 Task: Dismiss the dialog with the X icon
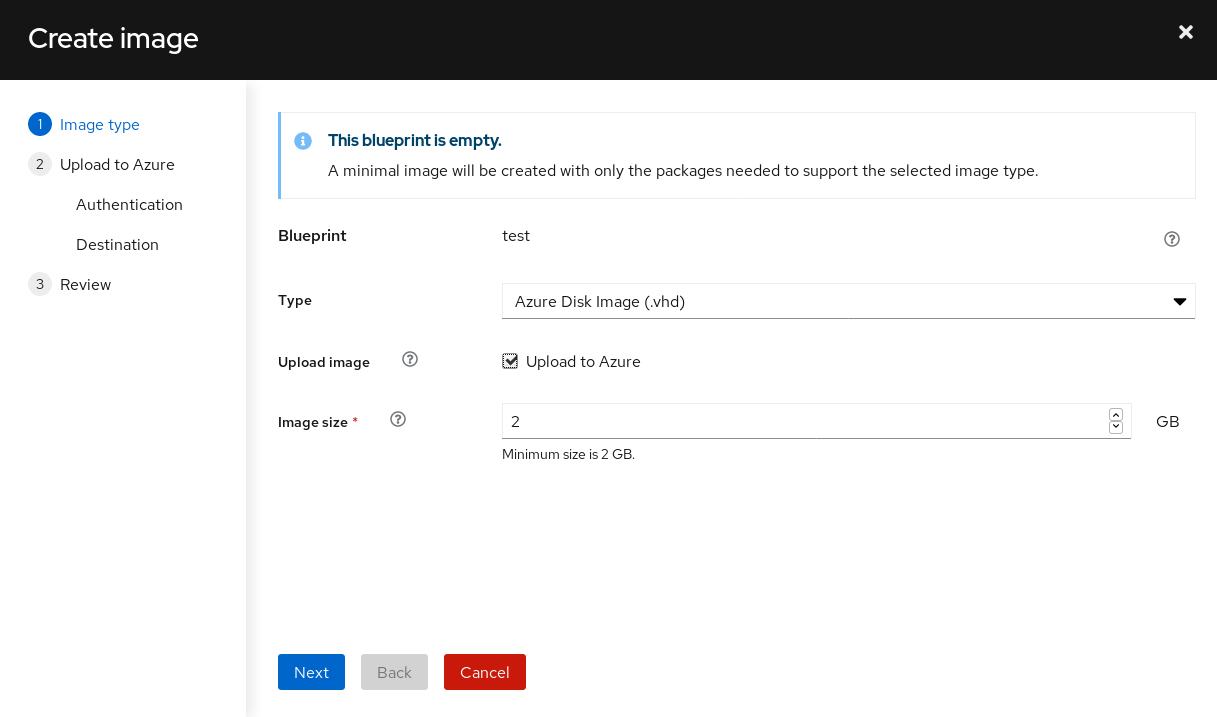click(1185, 32)
